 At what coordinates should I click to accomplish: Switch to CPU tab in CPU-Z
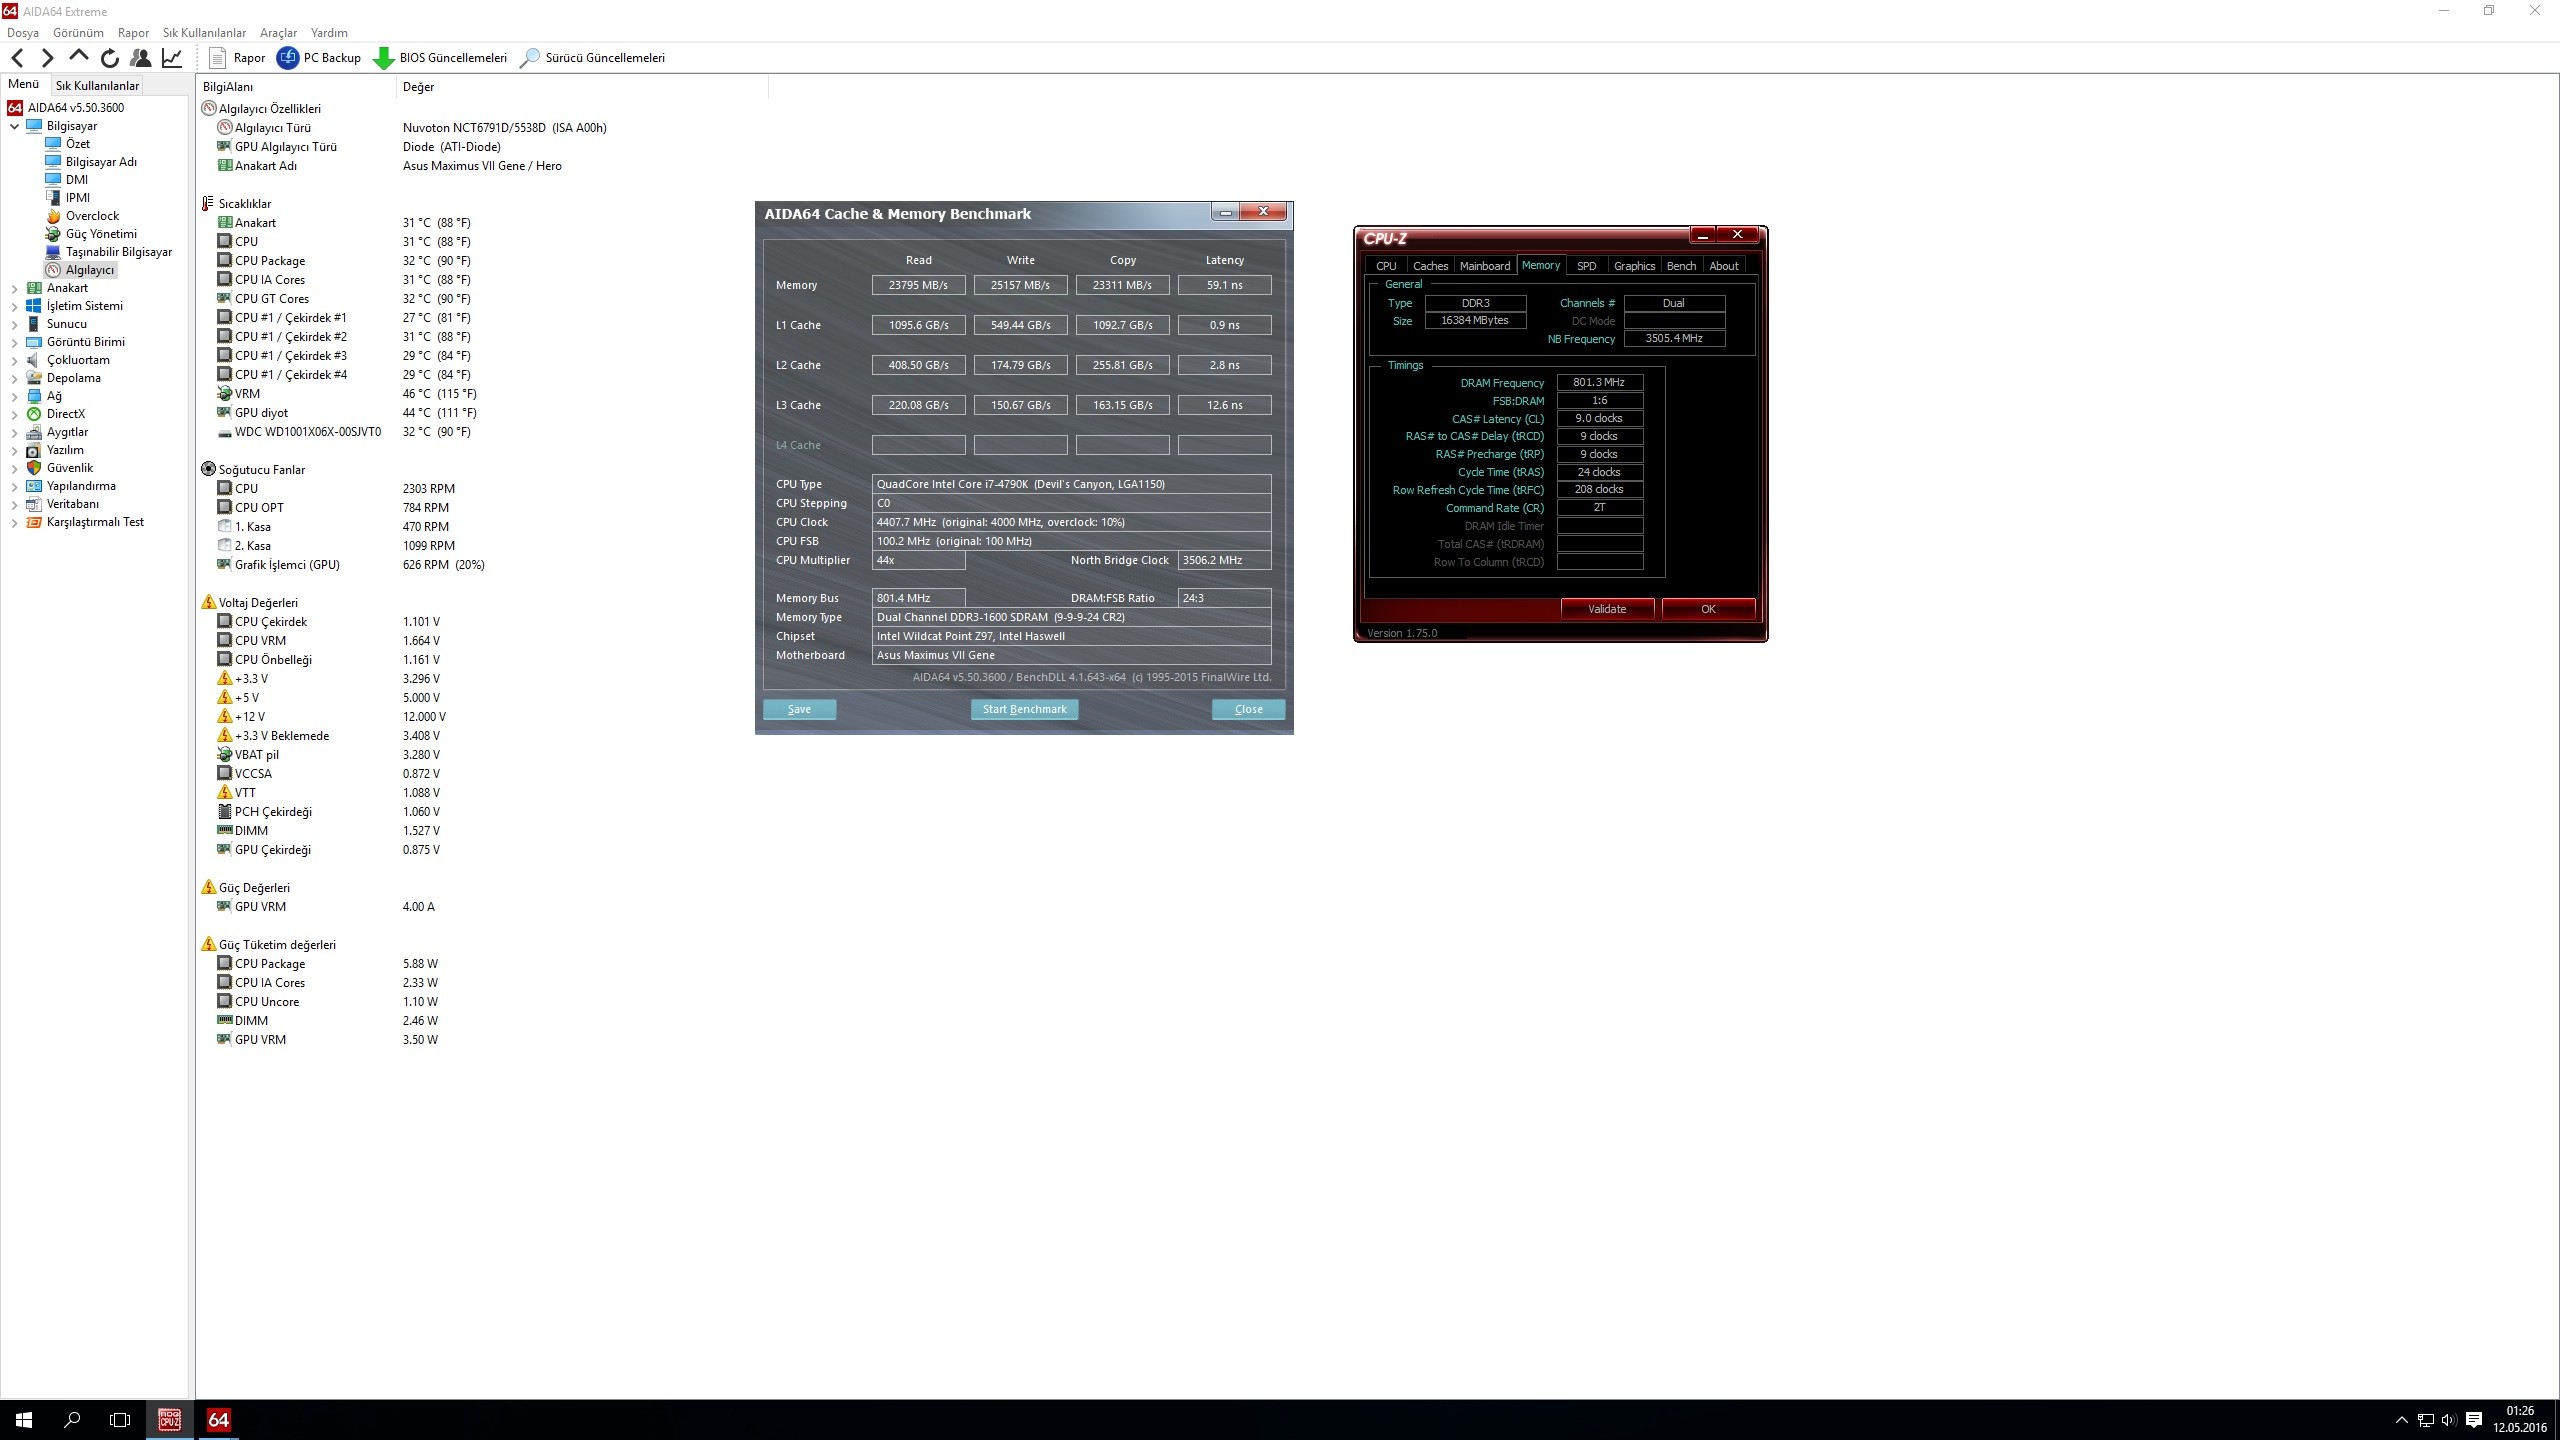[1386, 266]
